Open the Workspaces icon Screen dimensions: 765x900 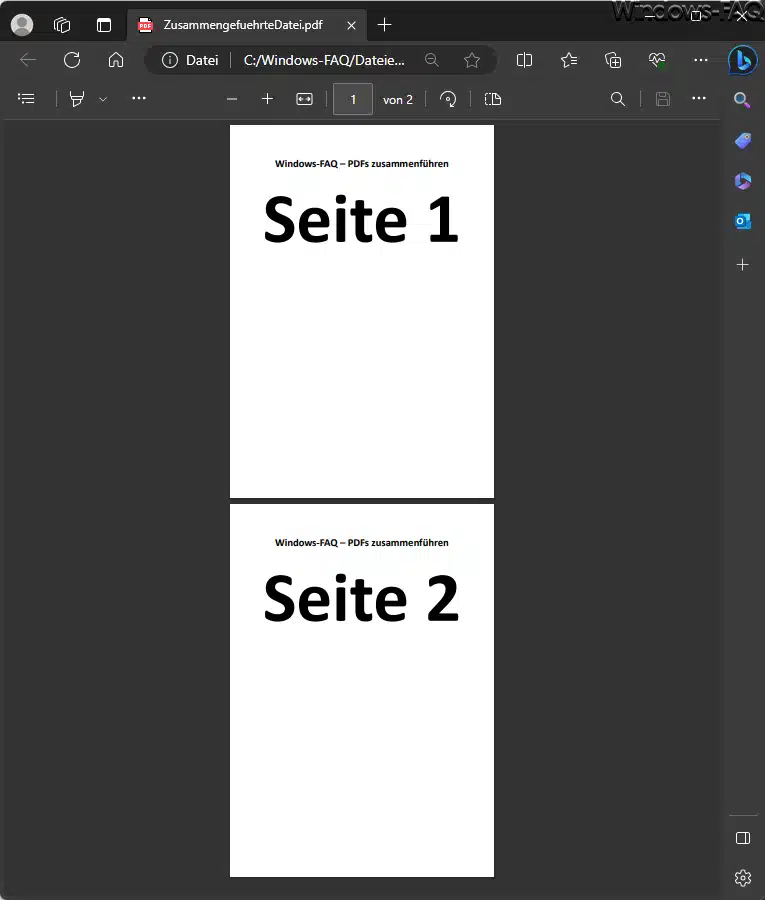[62, 25]
